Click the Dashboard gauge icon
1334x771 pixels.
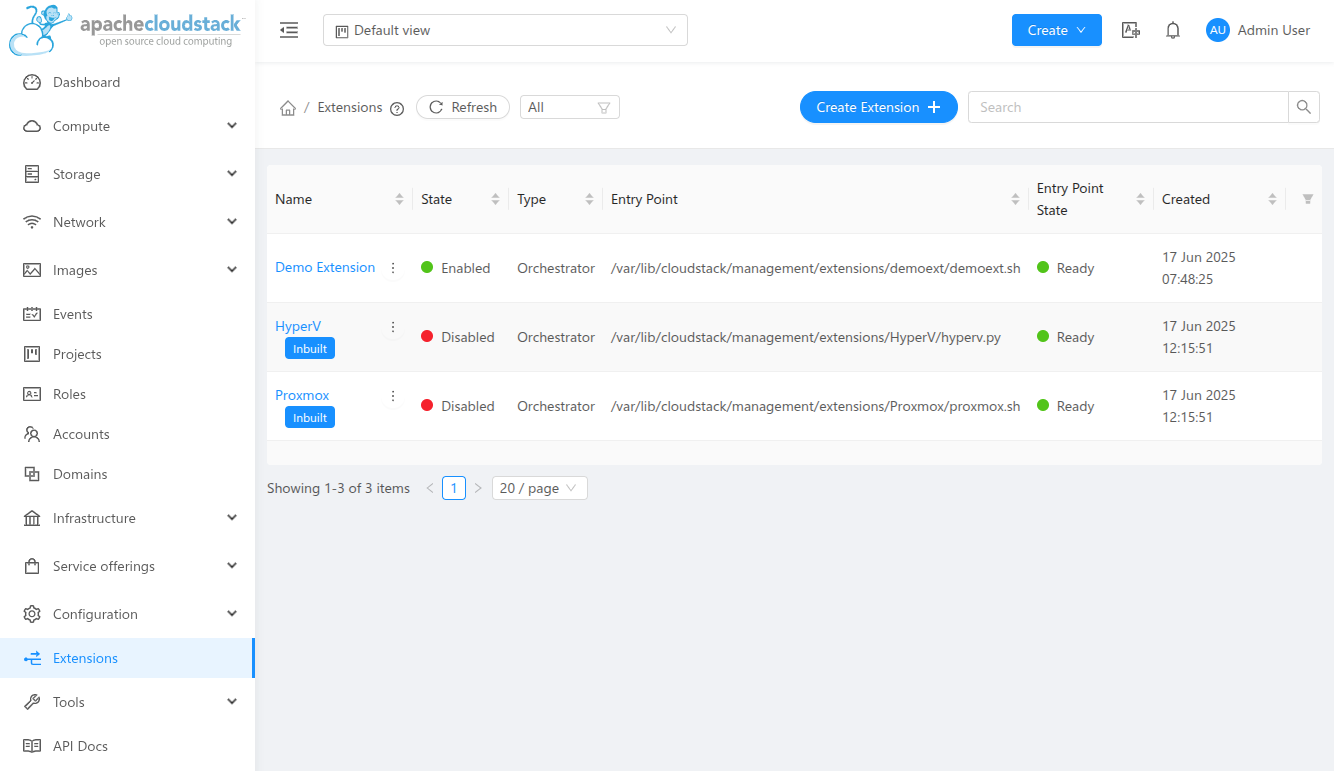coord(32,82)
